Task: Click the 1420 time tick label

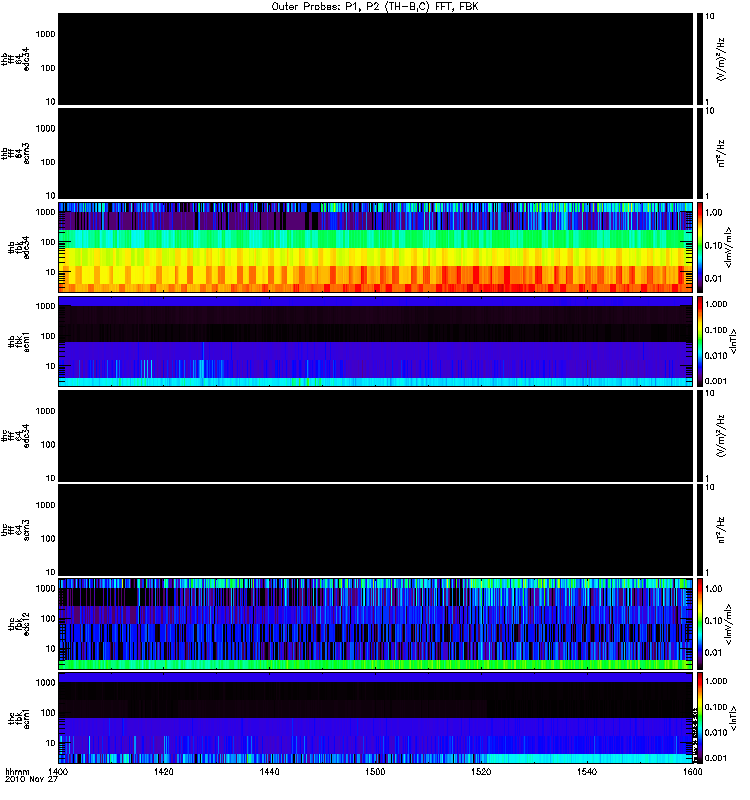Action: (163, 771)
